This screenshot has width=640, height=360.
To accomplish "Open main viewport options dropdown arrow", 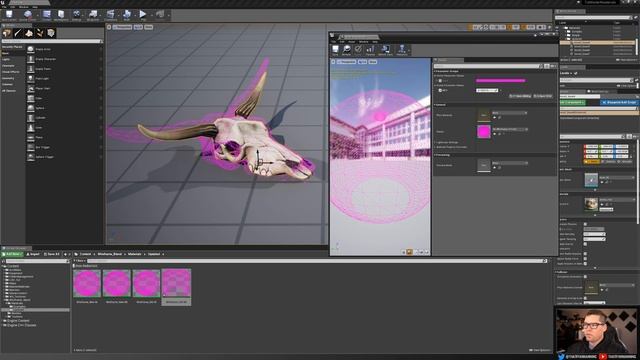I will pyautogui.click(x=109, y=27).
